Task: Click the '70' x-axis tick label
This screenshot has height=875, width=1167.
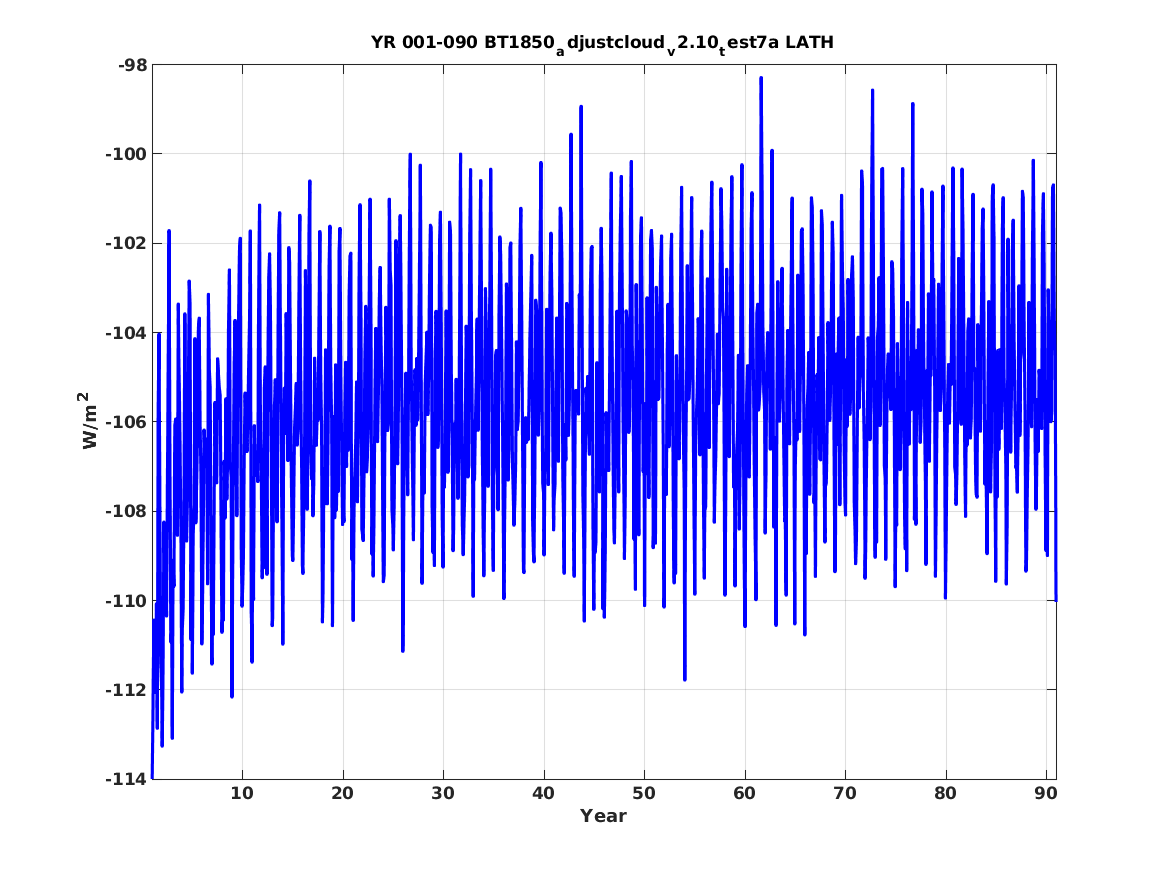Action: 845,794
